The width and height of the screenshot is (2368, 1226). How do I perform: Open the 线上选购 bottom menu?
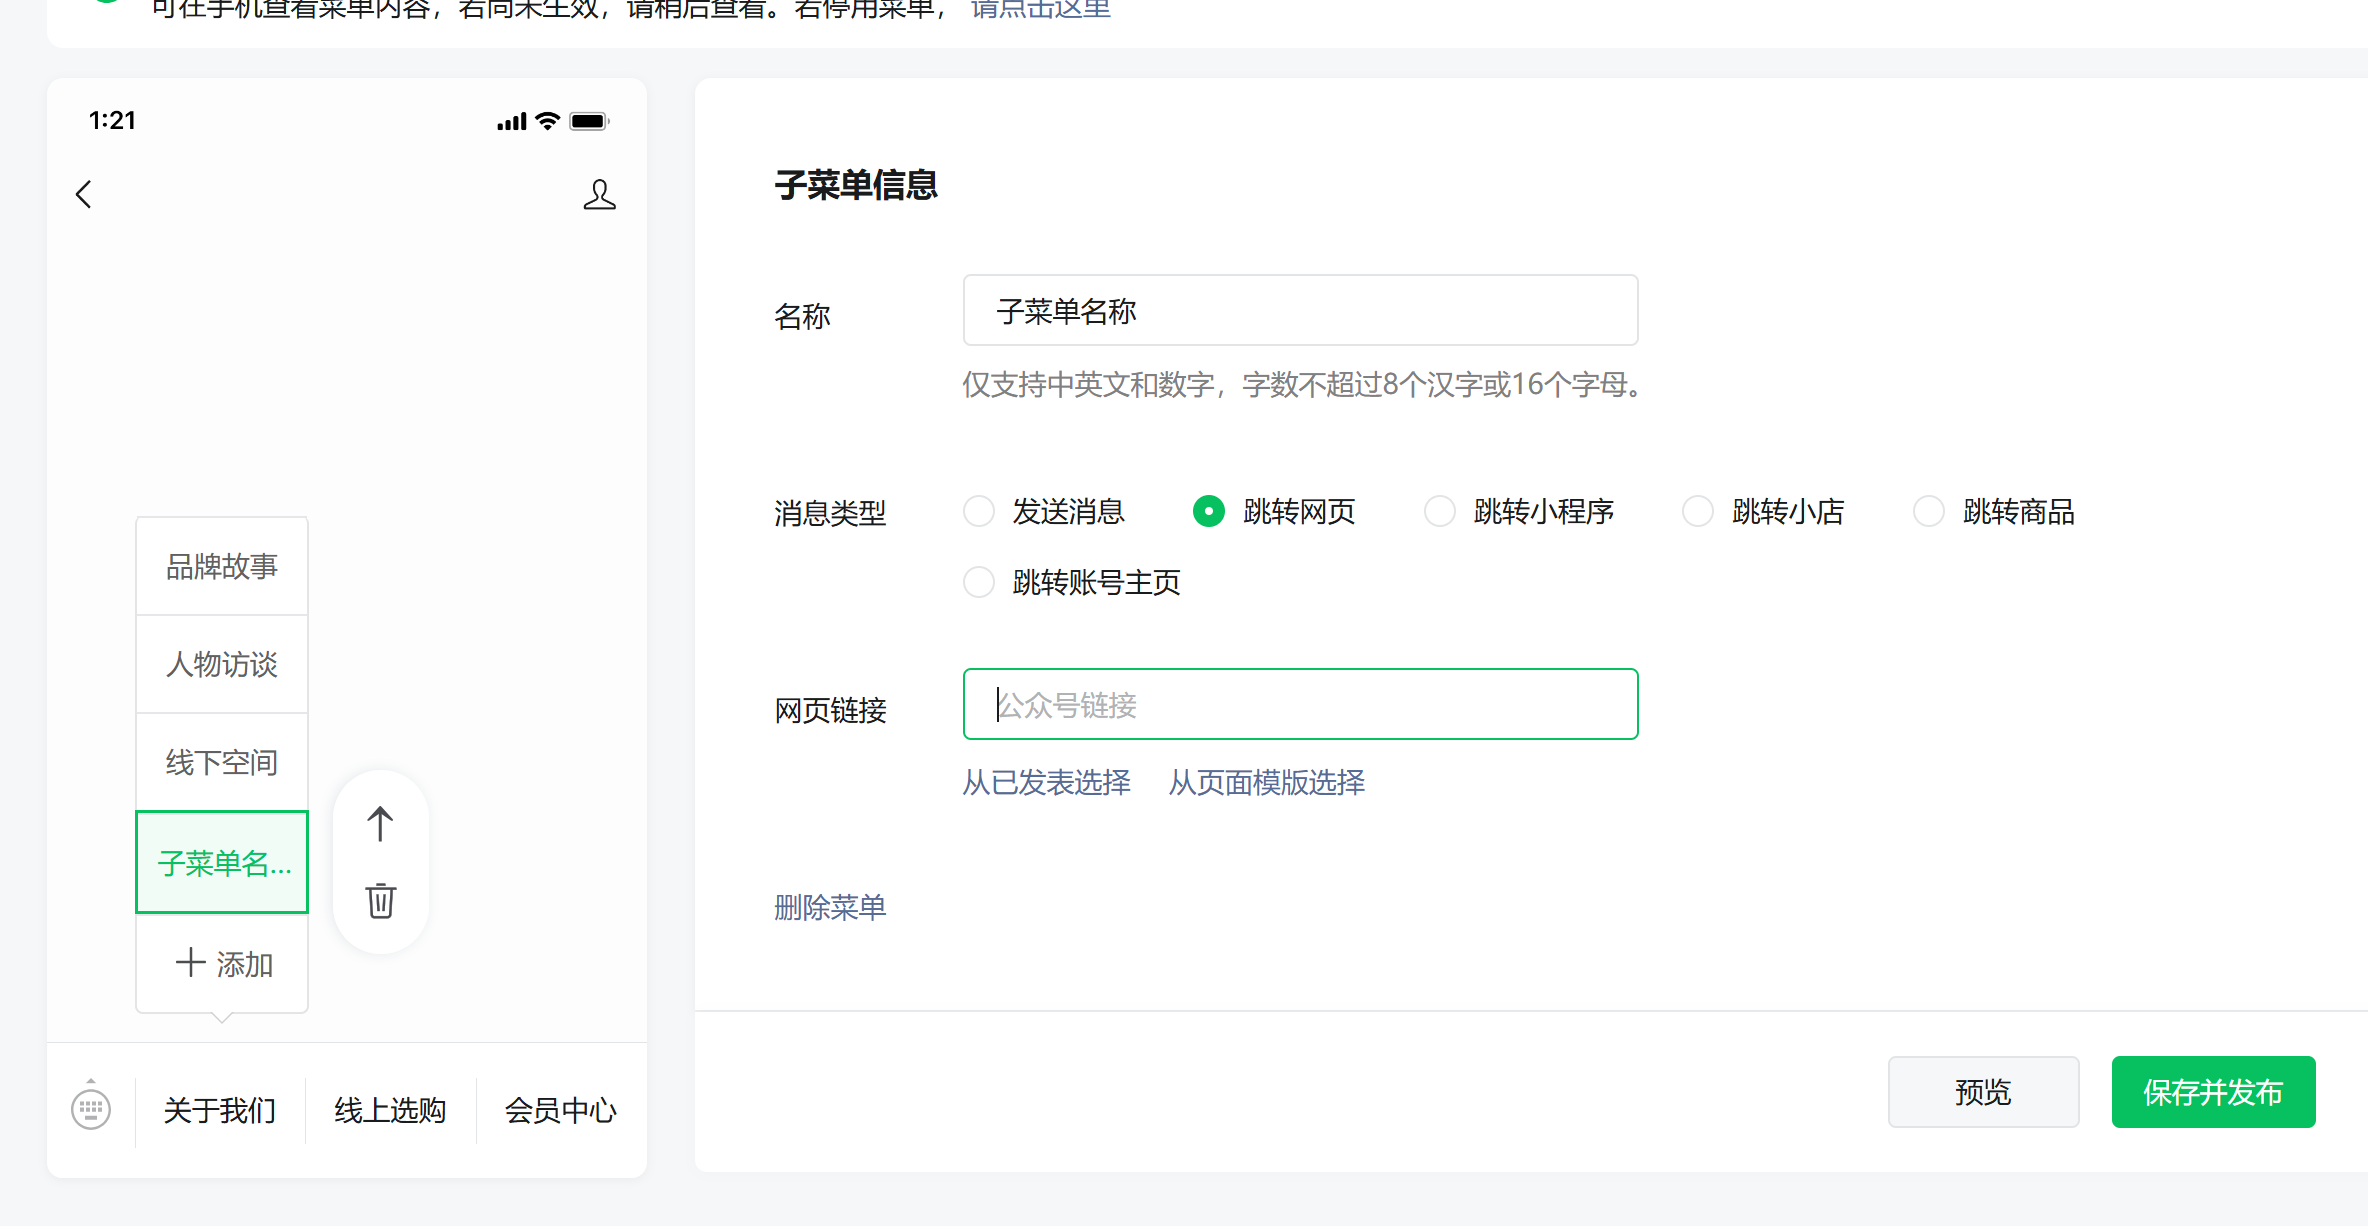(390, 1110)
